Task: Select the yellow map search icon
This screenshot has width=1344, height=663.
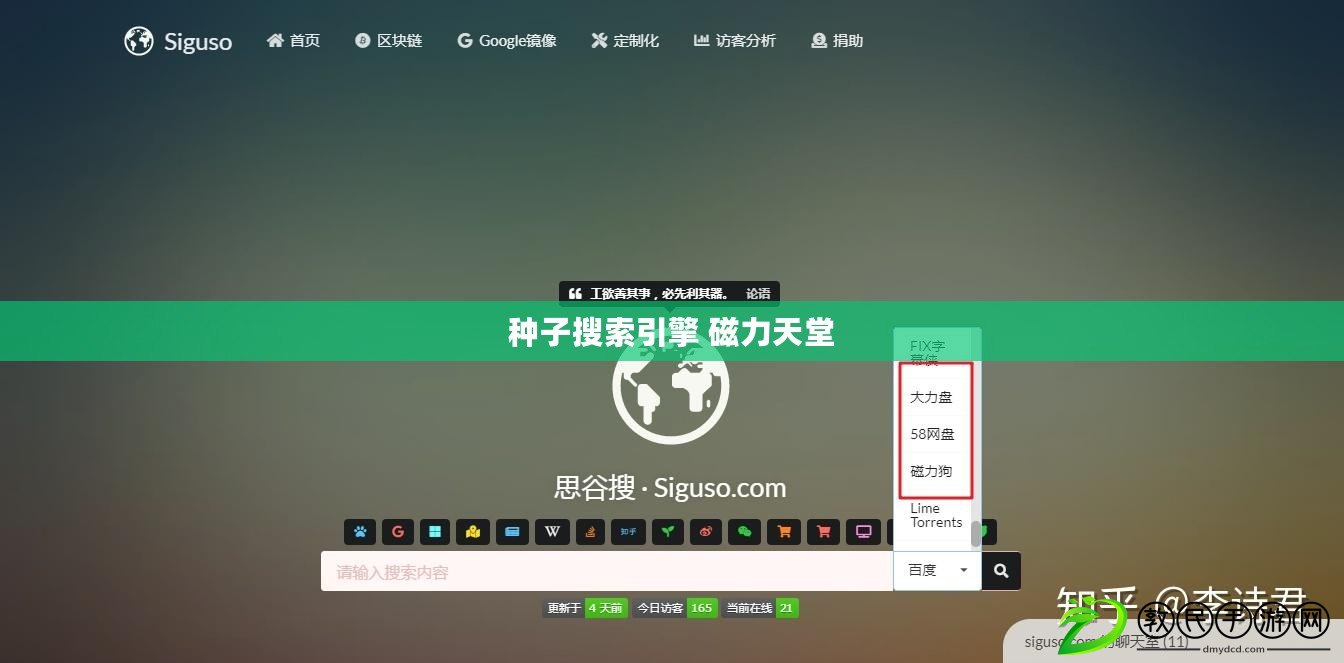Action: (473, 532)
